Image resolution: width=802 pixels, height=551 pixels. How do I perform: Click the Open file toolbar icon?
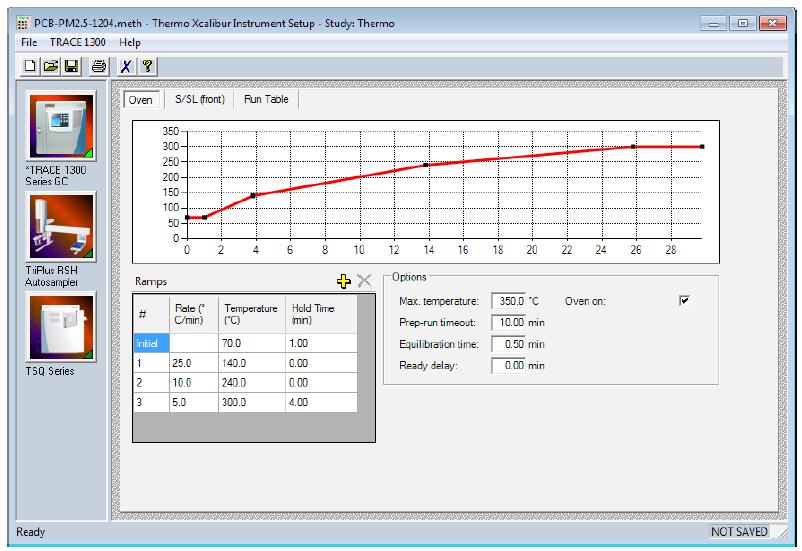[x=50, y=66]
